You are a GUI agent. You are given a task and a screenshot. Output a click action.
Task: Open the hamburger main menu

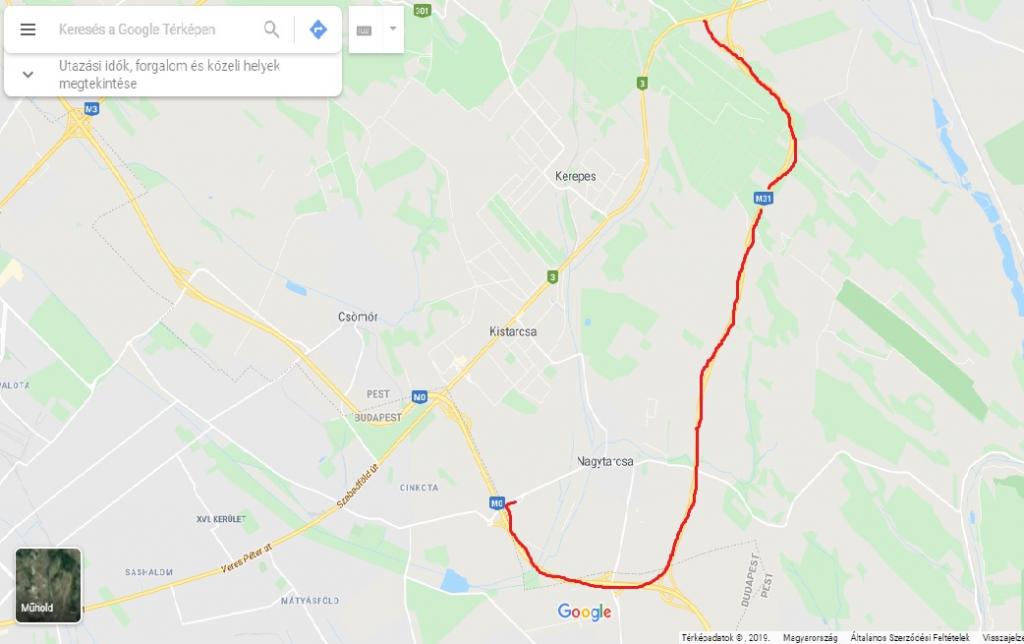(28, 29)
